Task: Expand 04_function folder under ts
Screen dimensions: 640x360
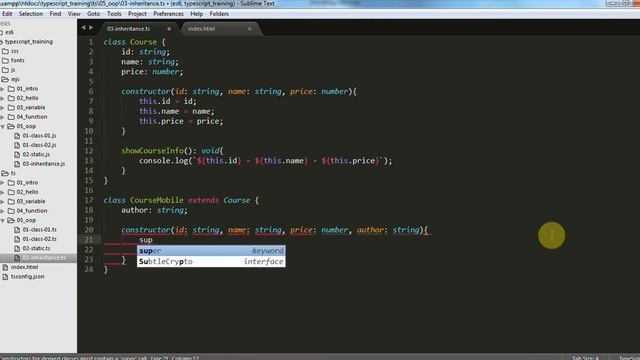Action: (3, 211)
